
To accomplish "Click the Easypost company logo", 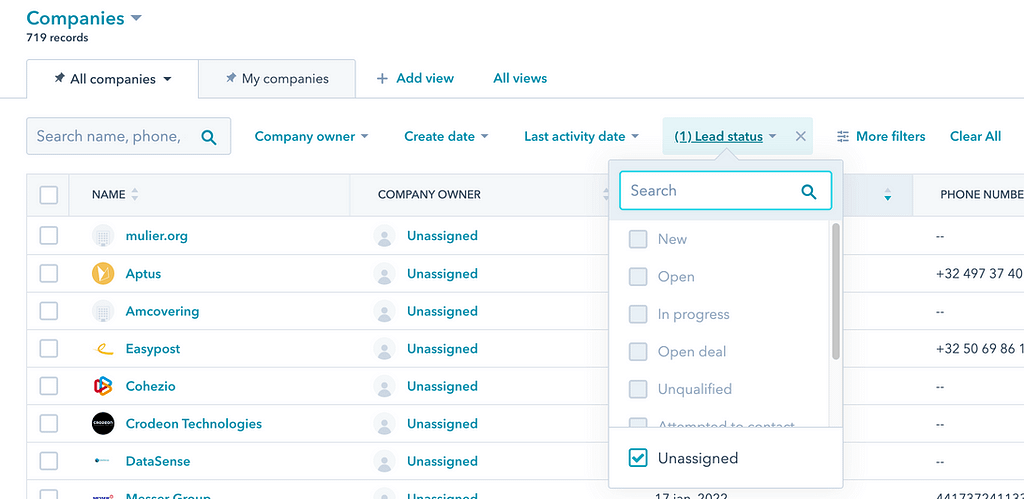I will click(x=103, y=349).
